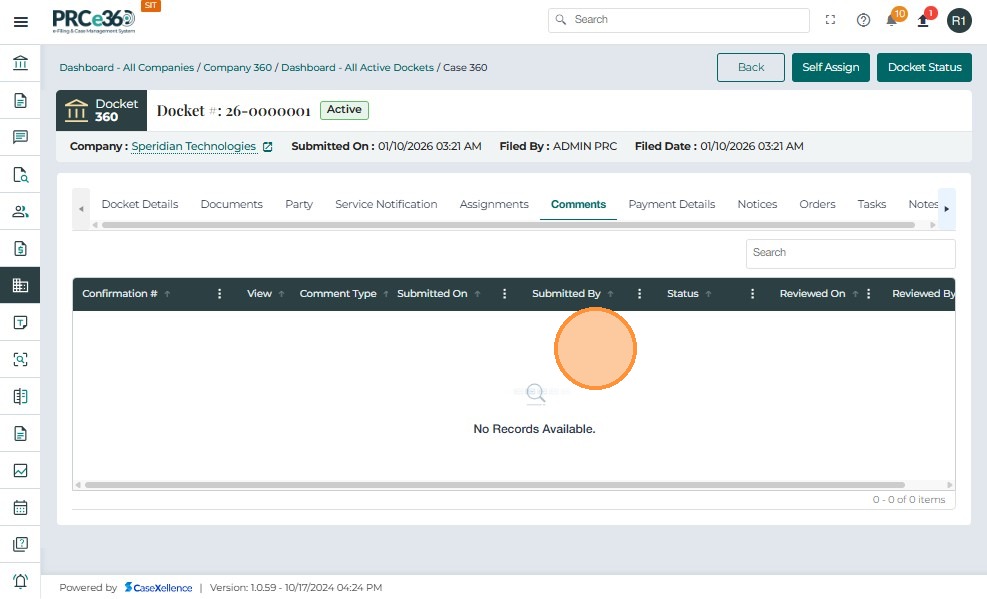Open Submitted On column menu
Image resolution: width=987 pixels, height=599 pixels.
(504, 294)
